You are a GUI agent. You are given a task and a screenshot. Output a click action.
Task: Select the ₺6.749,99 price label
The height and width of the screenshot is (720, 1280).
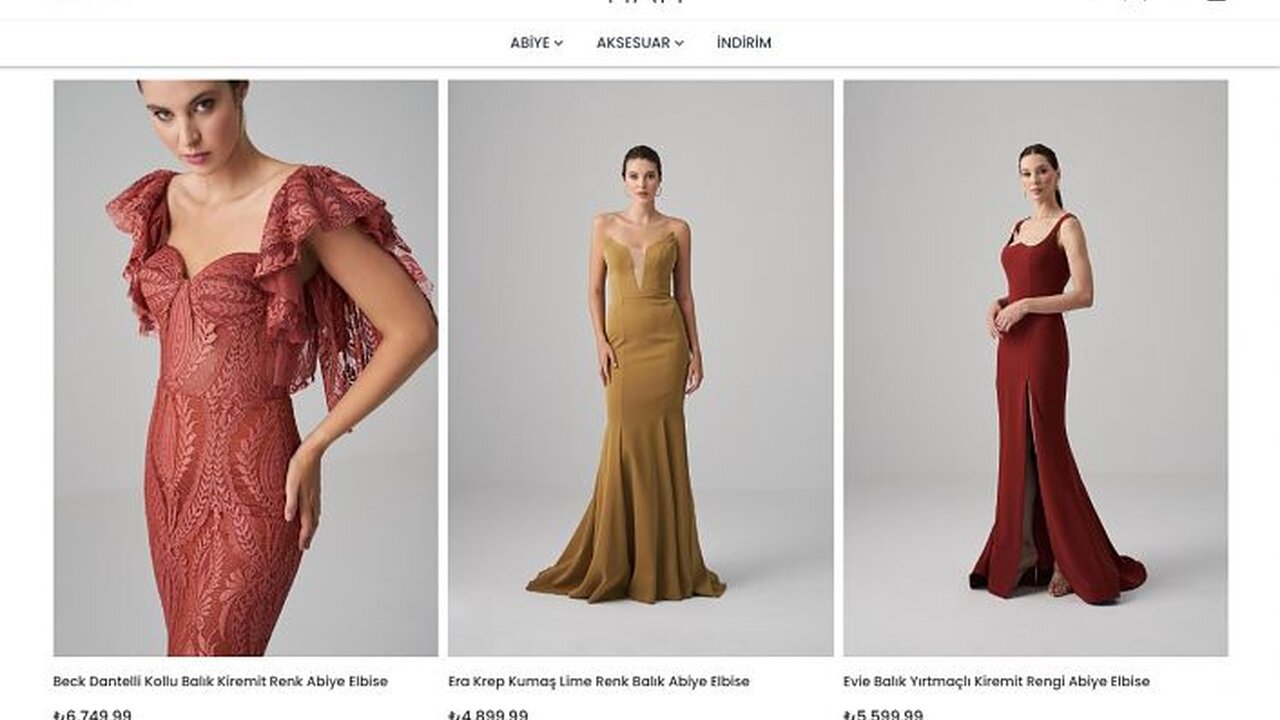point(92,714)
